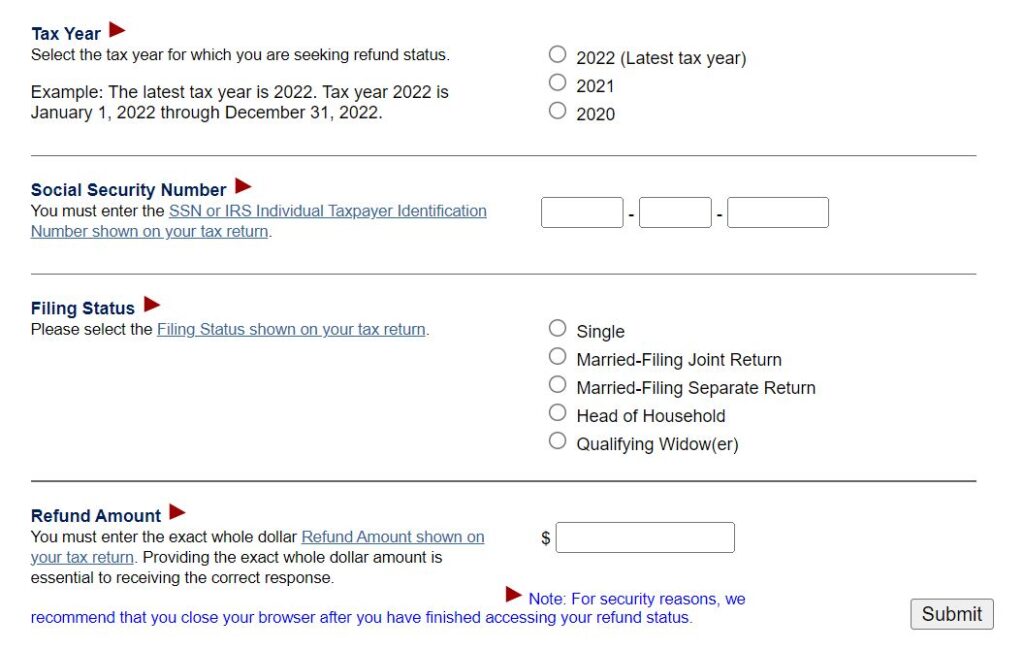This screenshot has height=650, width=1024.
Task: Choose Married-Filing Separate Return
Action: pyautogui.click(x=557, y=384)
